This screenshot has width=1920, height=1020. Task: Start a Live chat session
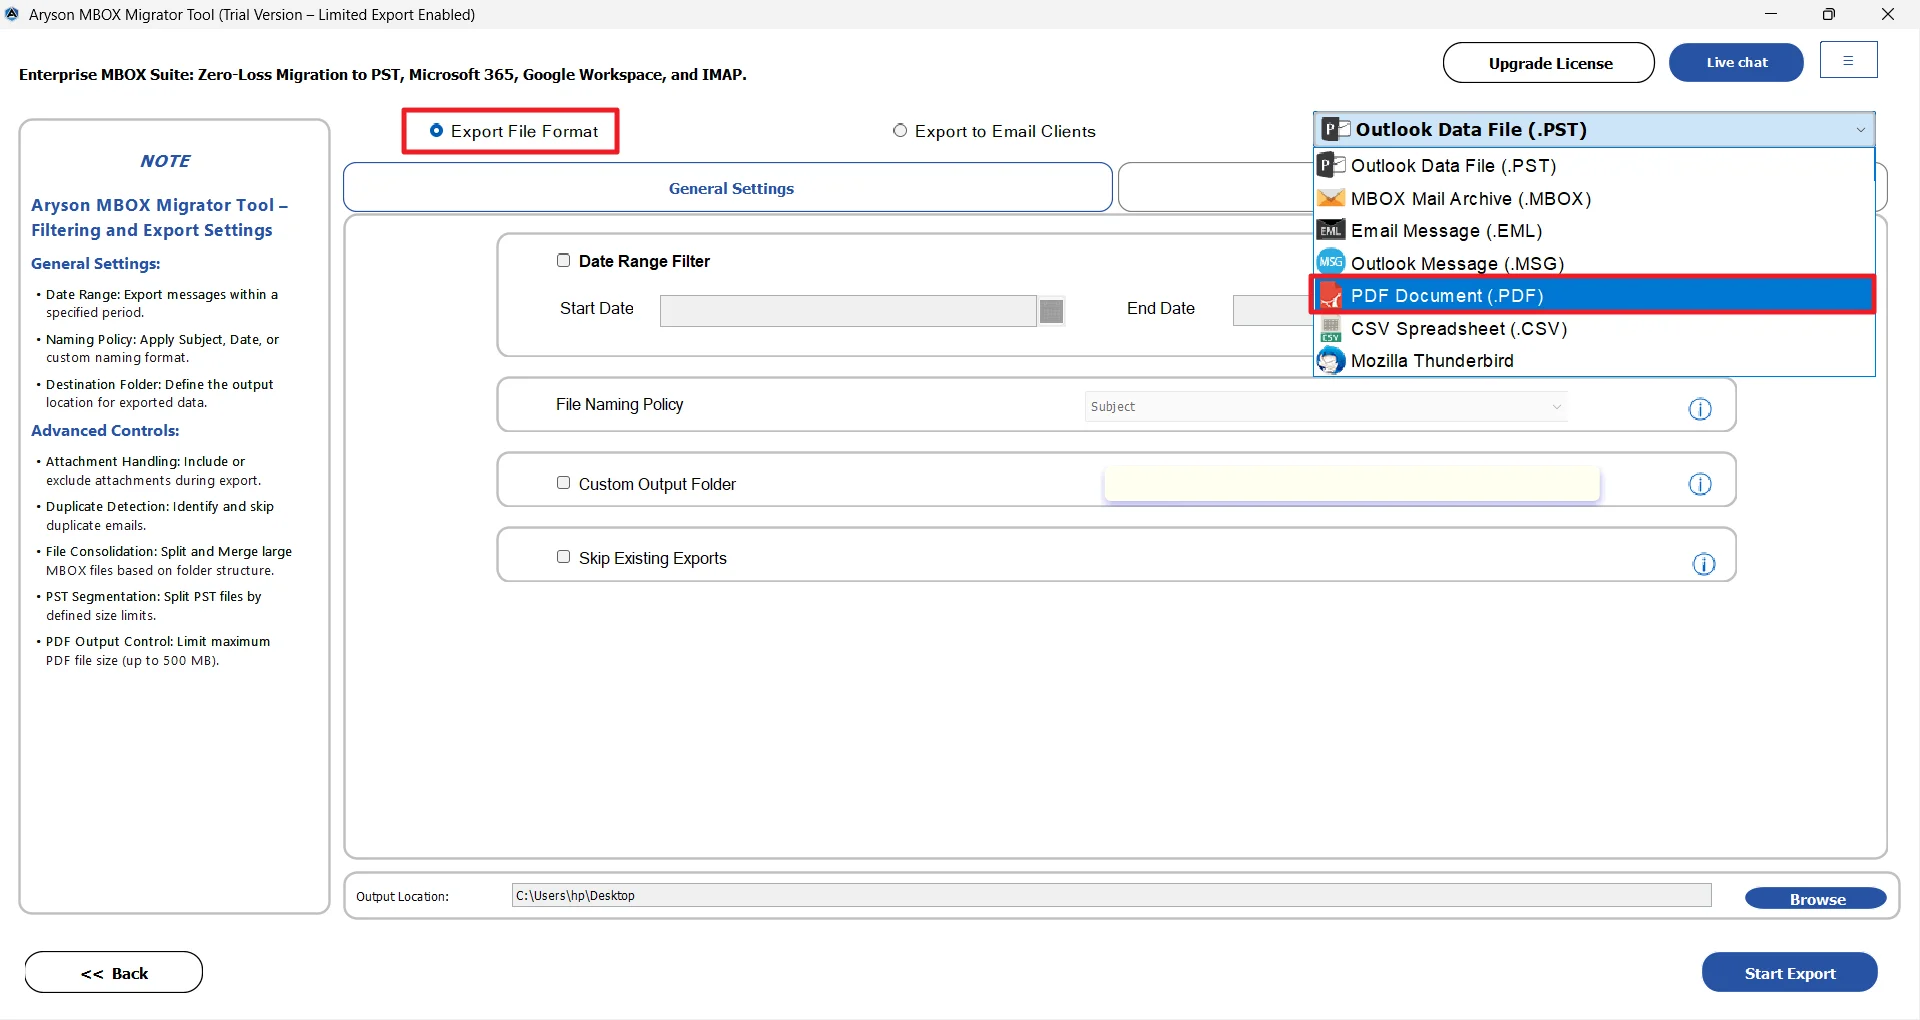(x=1736, y=62)
